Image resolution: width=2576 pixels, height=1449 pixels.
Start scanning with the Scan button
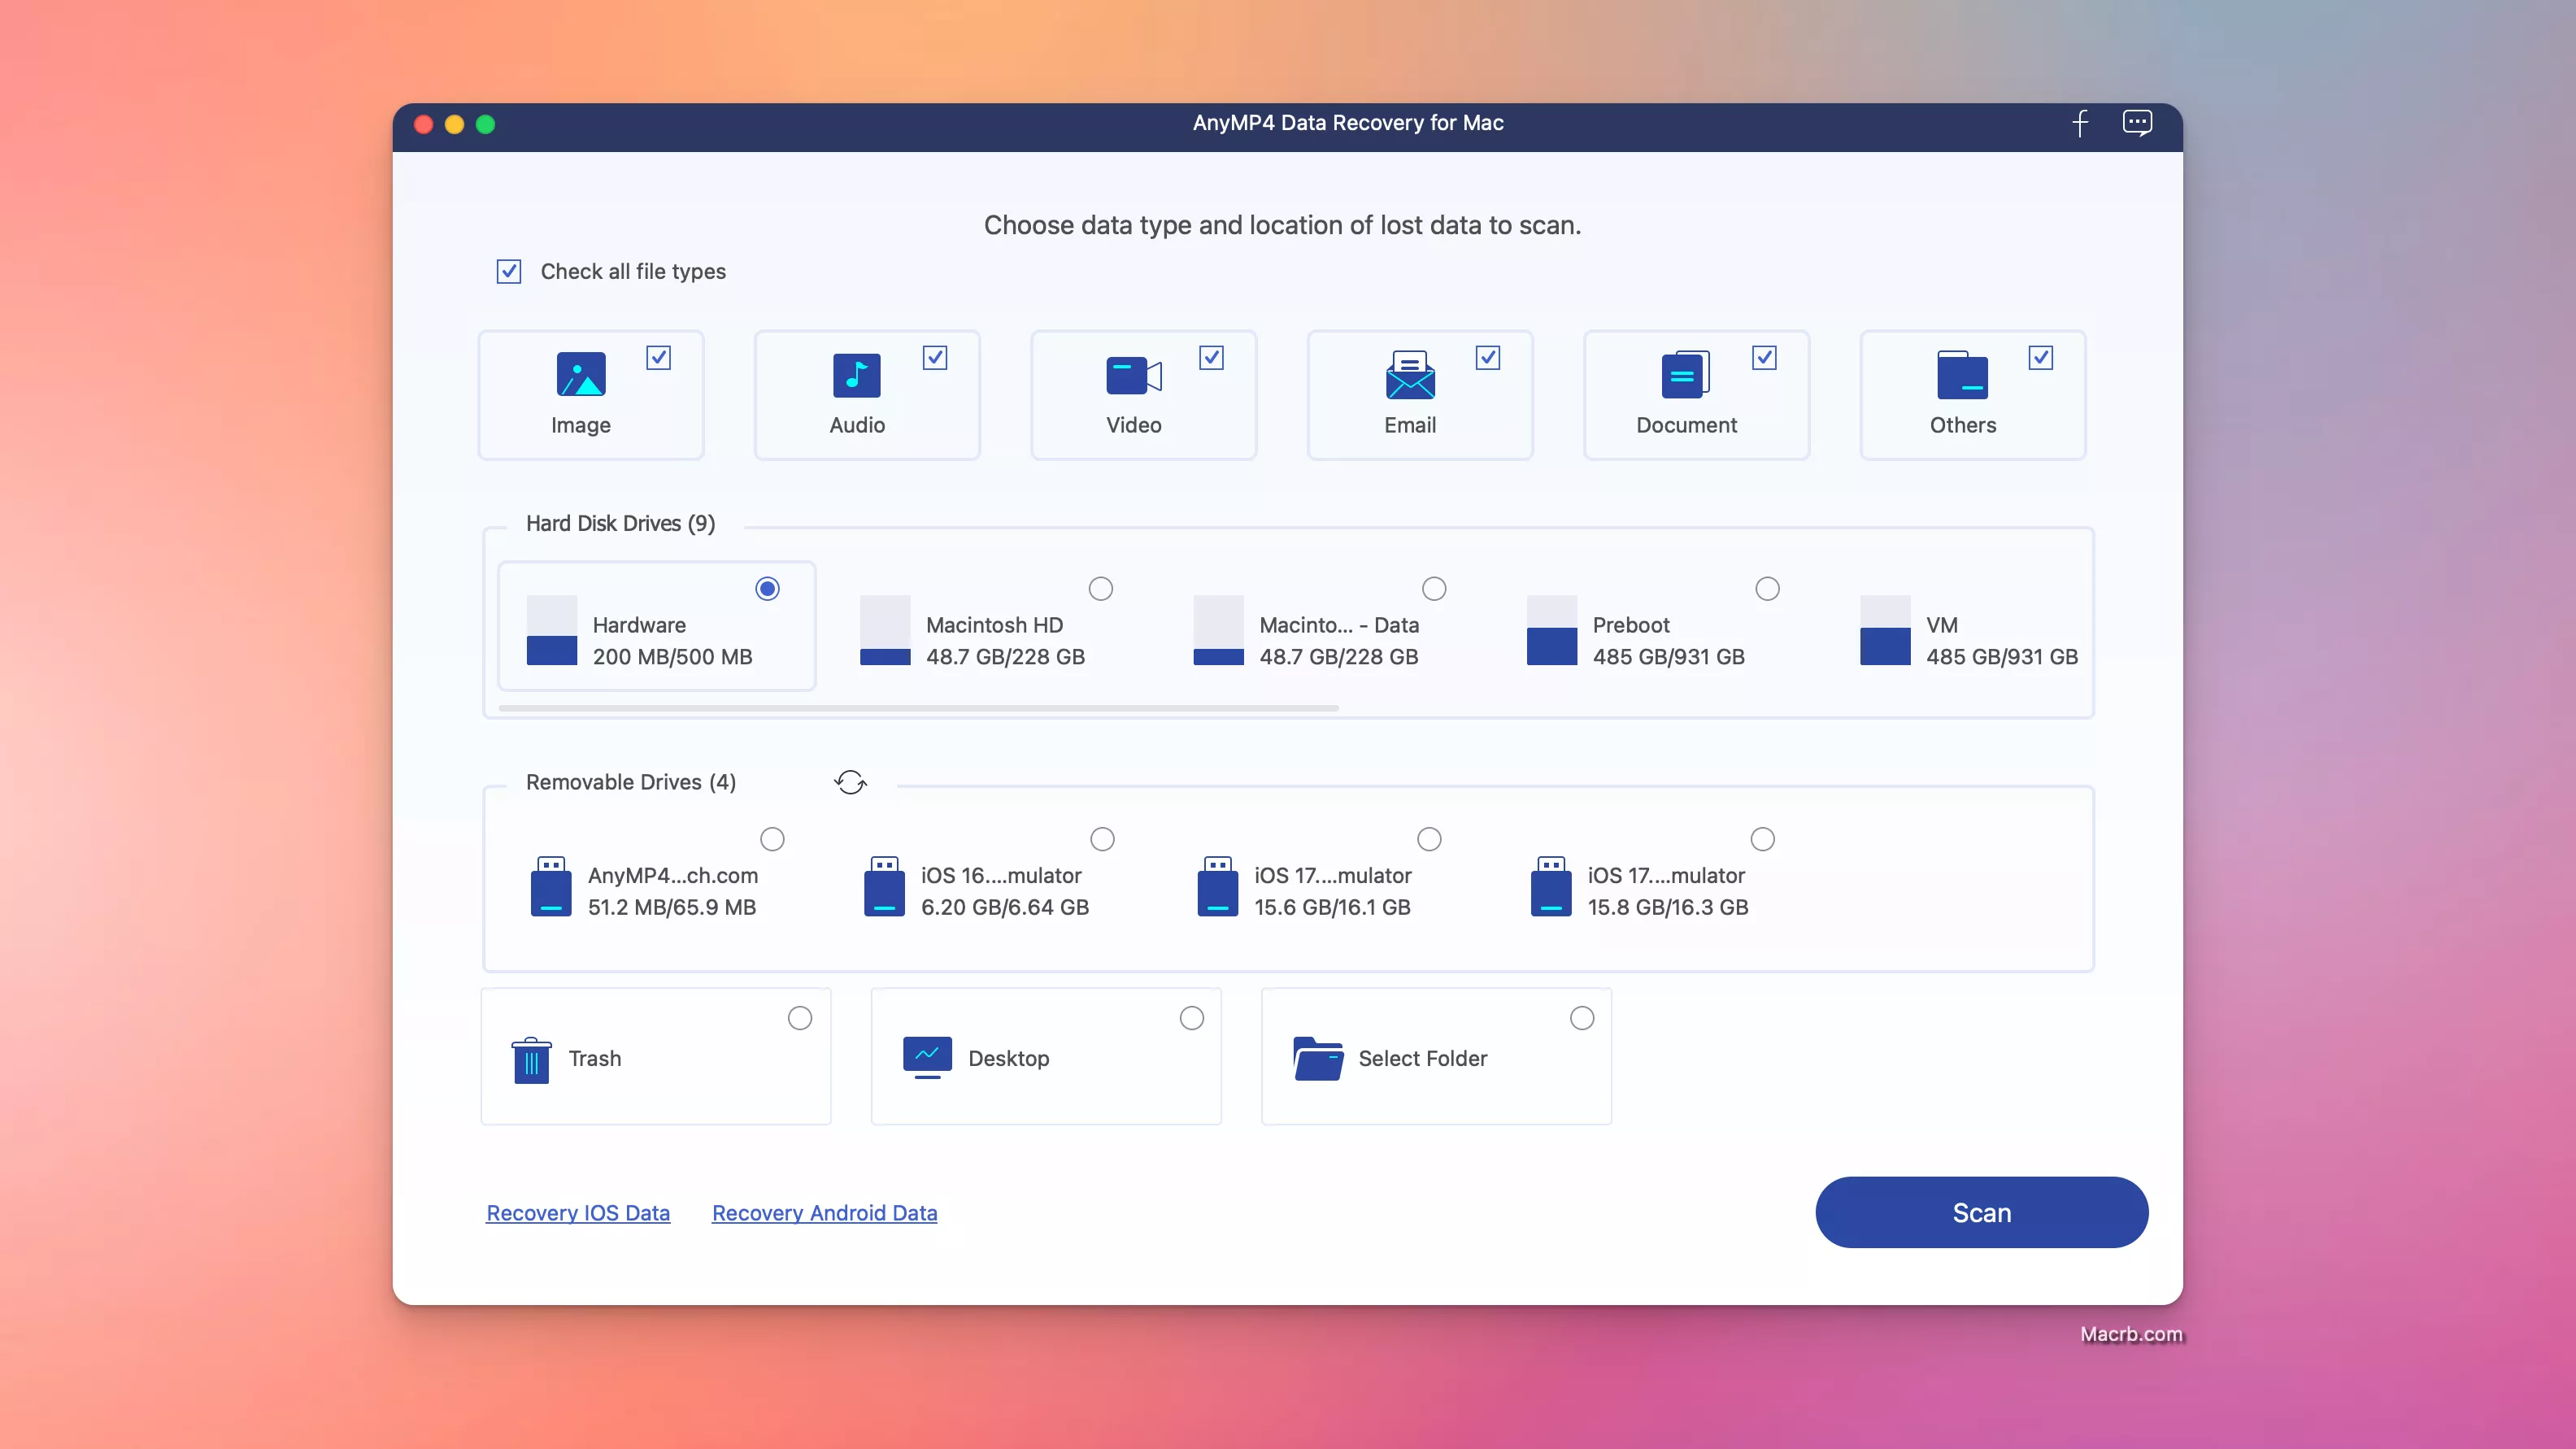point(1981,1212)
